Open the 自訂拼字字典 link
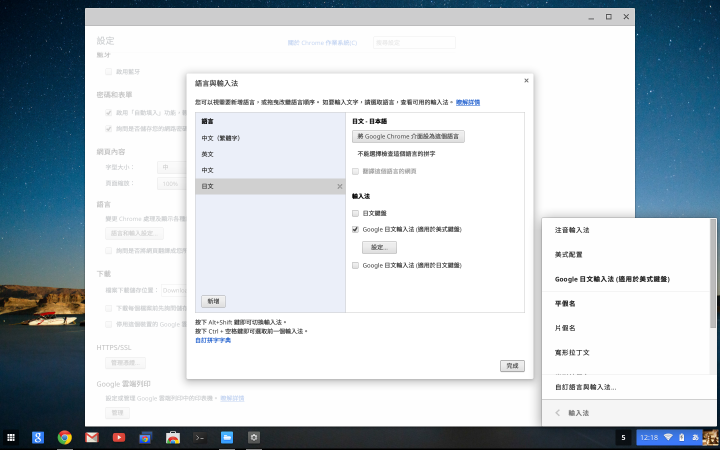720x450 pixels. point(213,340)
